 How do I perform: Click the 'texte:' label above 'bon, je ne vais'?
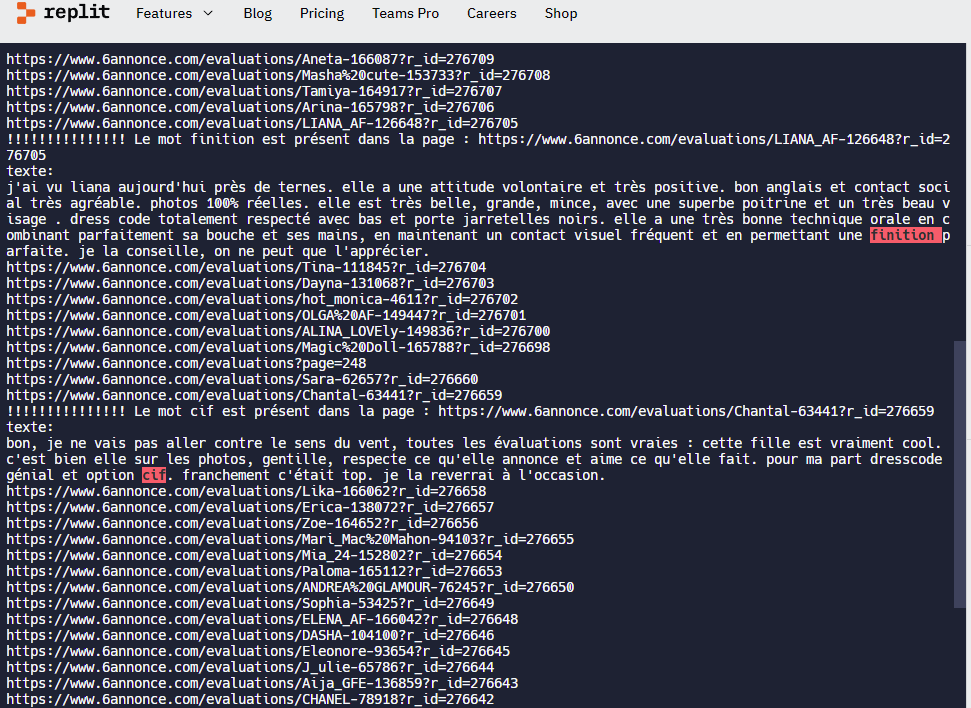point(30,427)
